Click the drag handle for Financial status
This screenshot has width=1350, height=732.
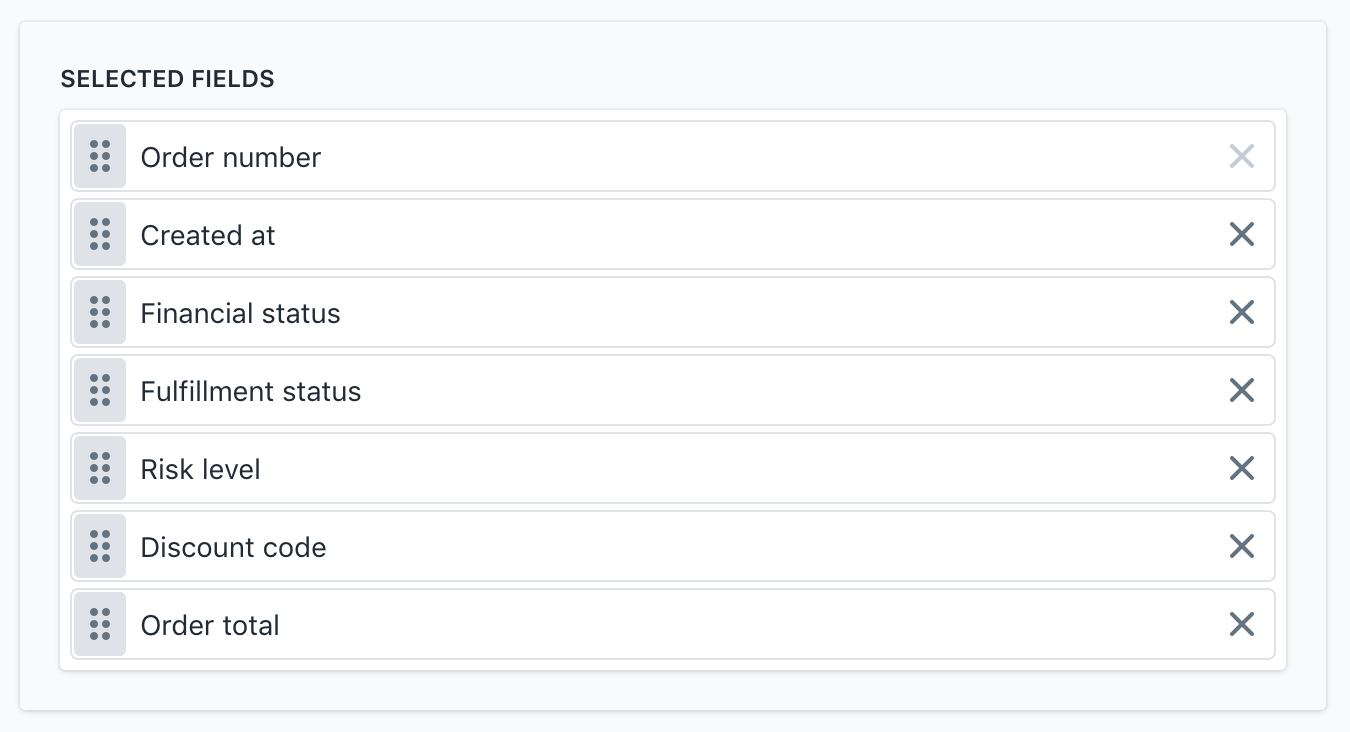(x=100, y=312)
